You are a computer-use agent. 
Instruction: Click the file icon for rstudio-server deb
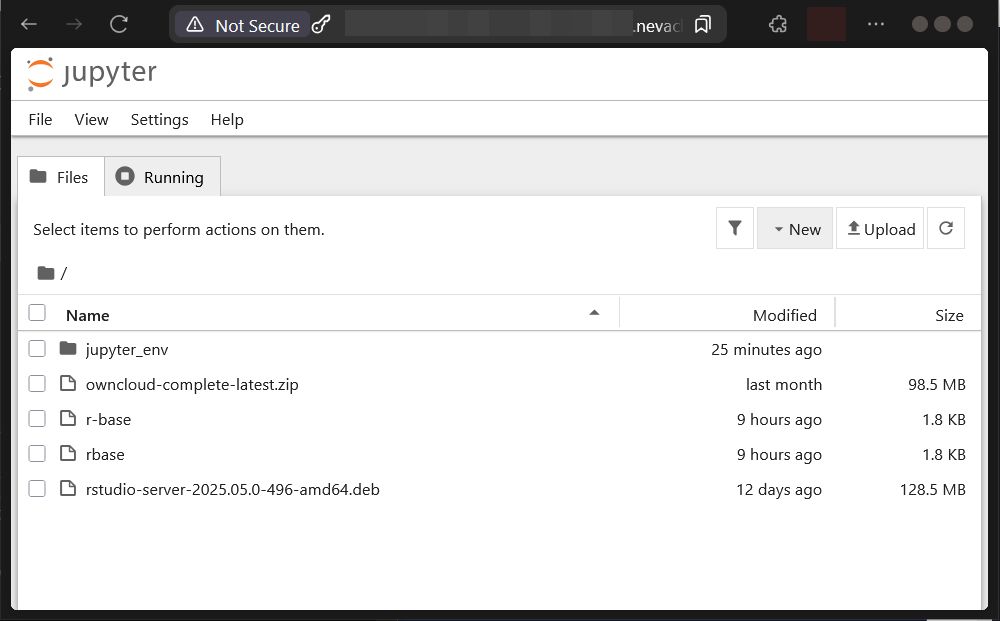click(x=68, y=488)
